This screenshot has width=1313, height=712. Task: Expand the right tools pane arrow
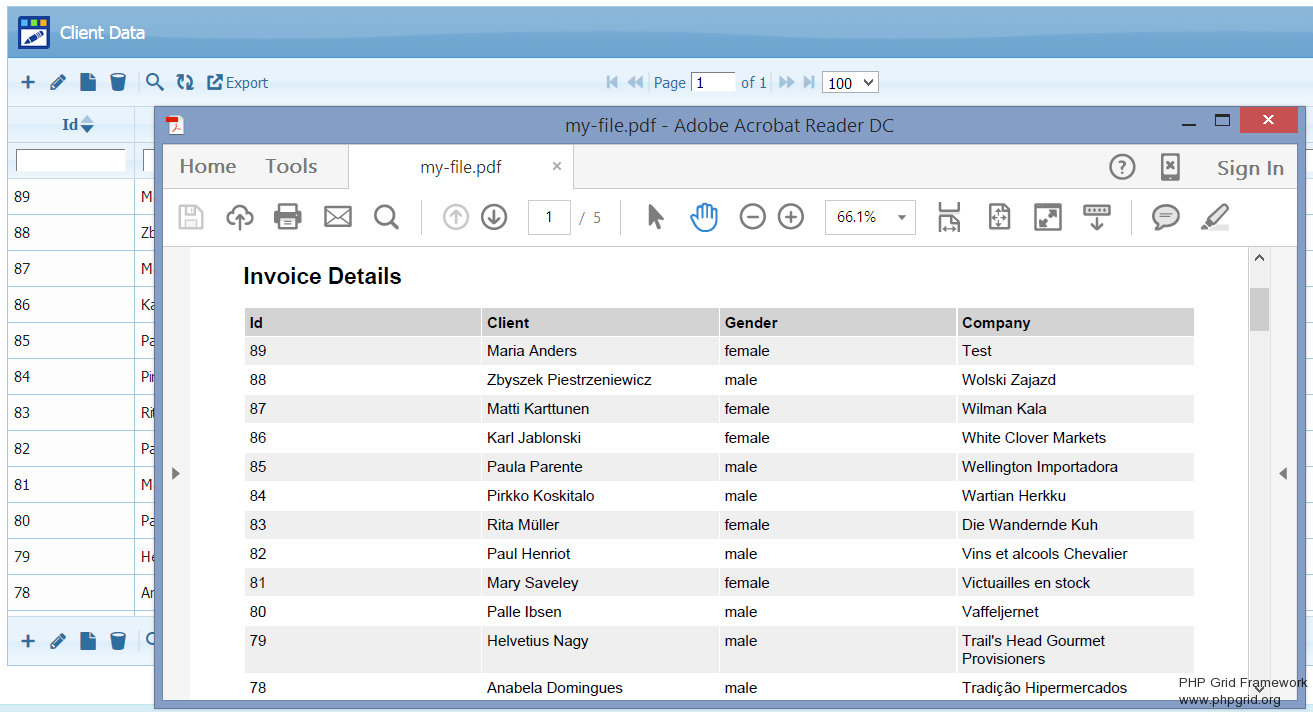pos(1282,473)
